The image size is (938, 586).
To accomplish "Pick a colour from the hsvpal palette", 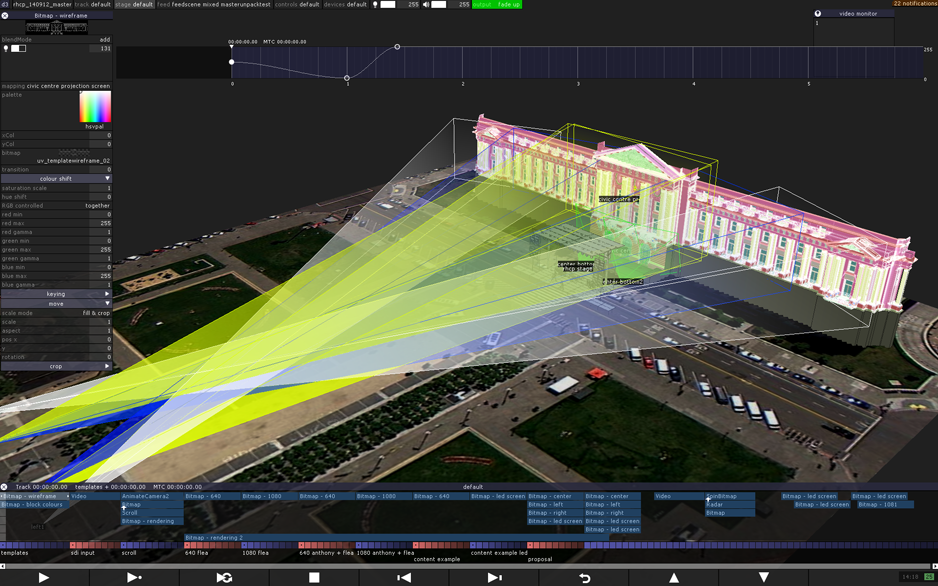I will pyautogui.click(x=95, y=107).
